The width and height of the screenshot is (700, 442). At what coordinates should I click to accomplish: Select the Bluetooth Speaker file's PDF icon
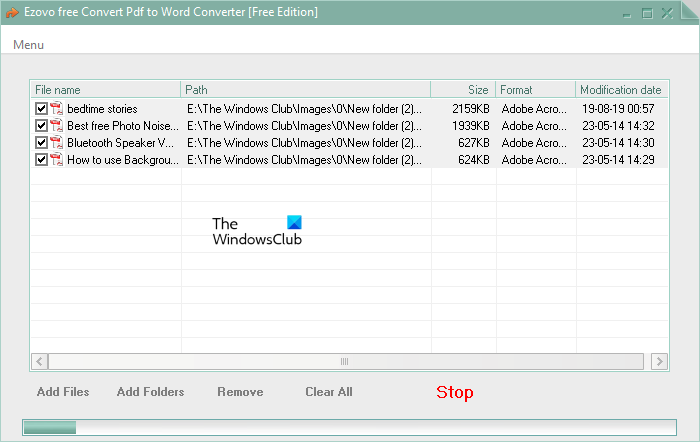coord(56,142)
